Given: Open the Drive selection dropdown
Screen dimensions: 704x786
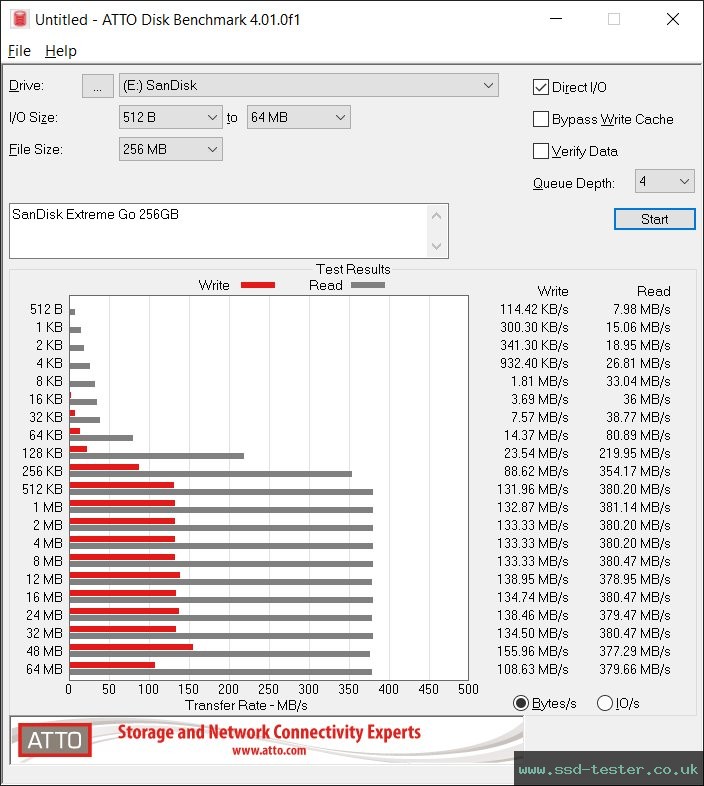Looking at the screenshot, I should click(x=308, y=86).
